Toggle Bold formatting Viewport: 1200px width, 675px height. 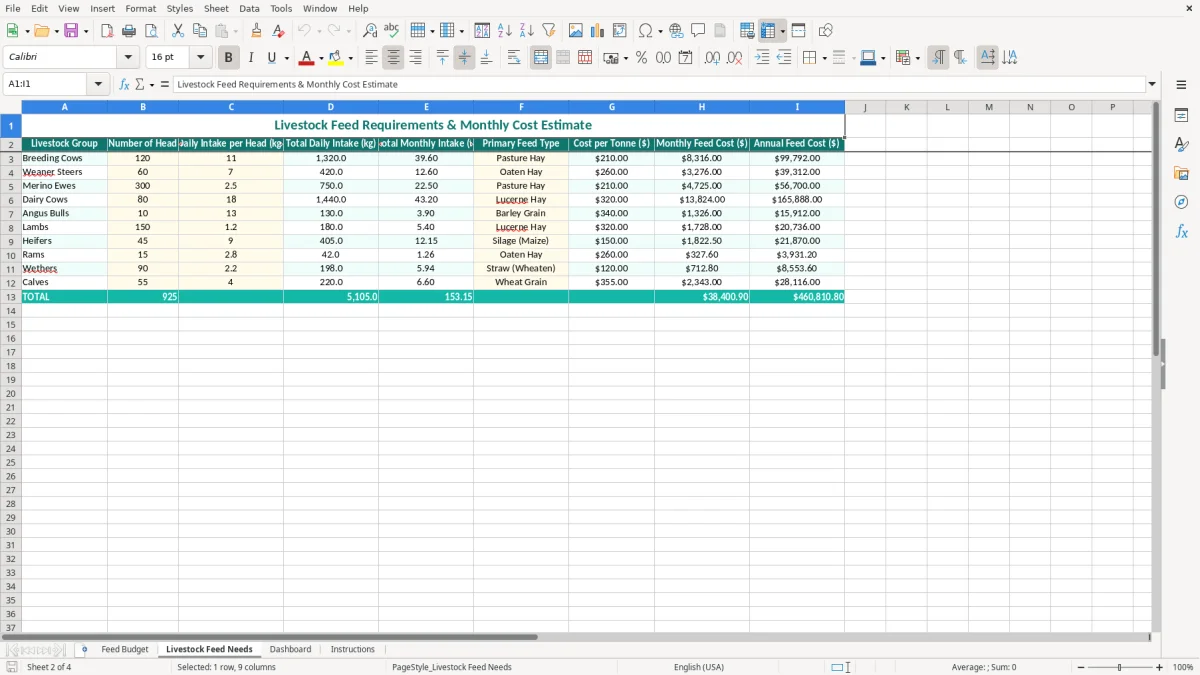[229, 58]
